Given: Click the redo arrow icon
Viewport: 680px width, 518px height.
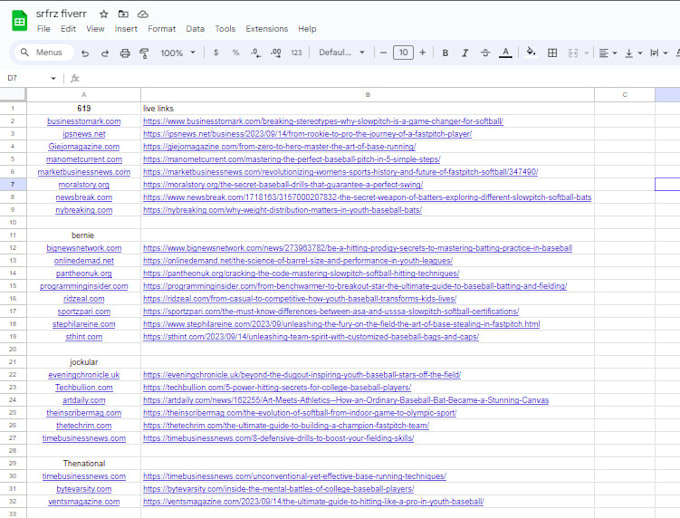Looking at the screenshot, I should (105, 53).
